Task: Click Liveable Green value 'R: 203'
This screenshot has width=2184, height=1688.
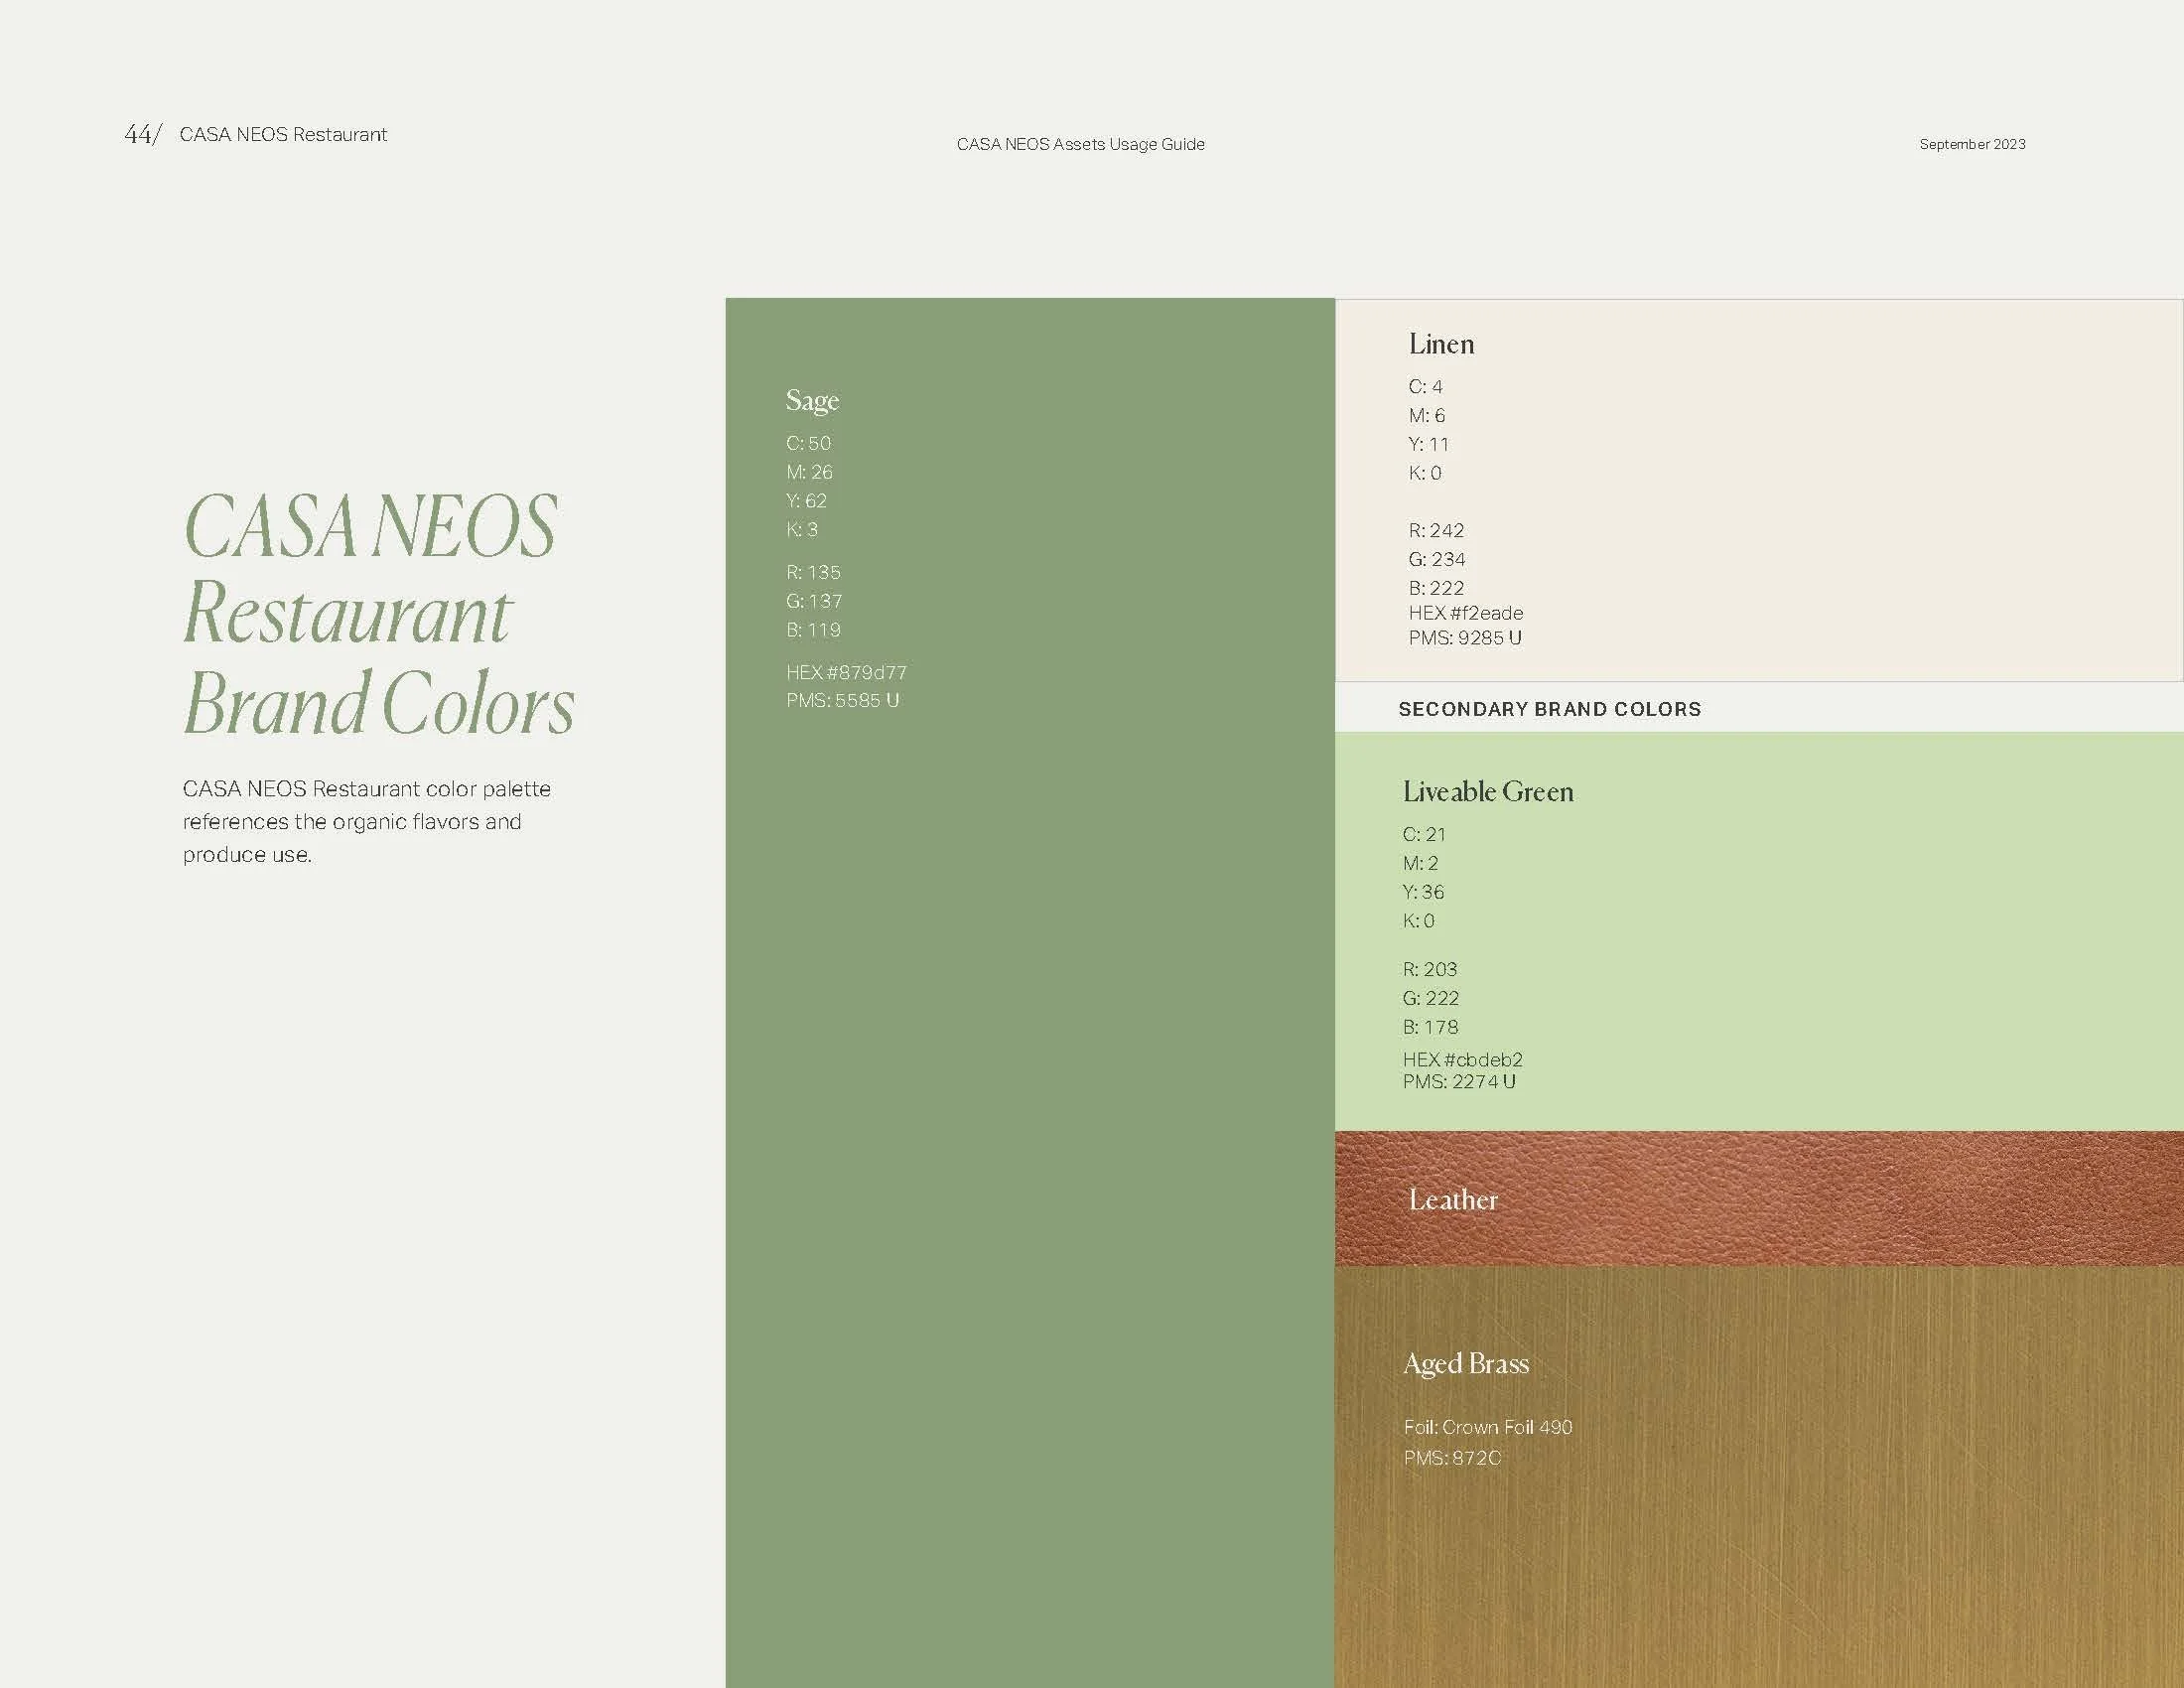Action: (x=1430, y=970)
